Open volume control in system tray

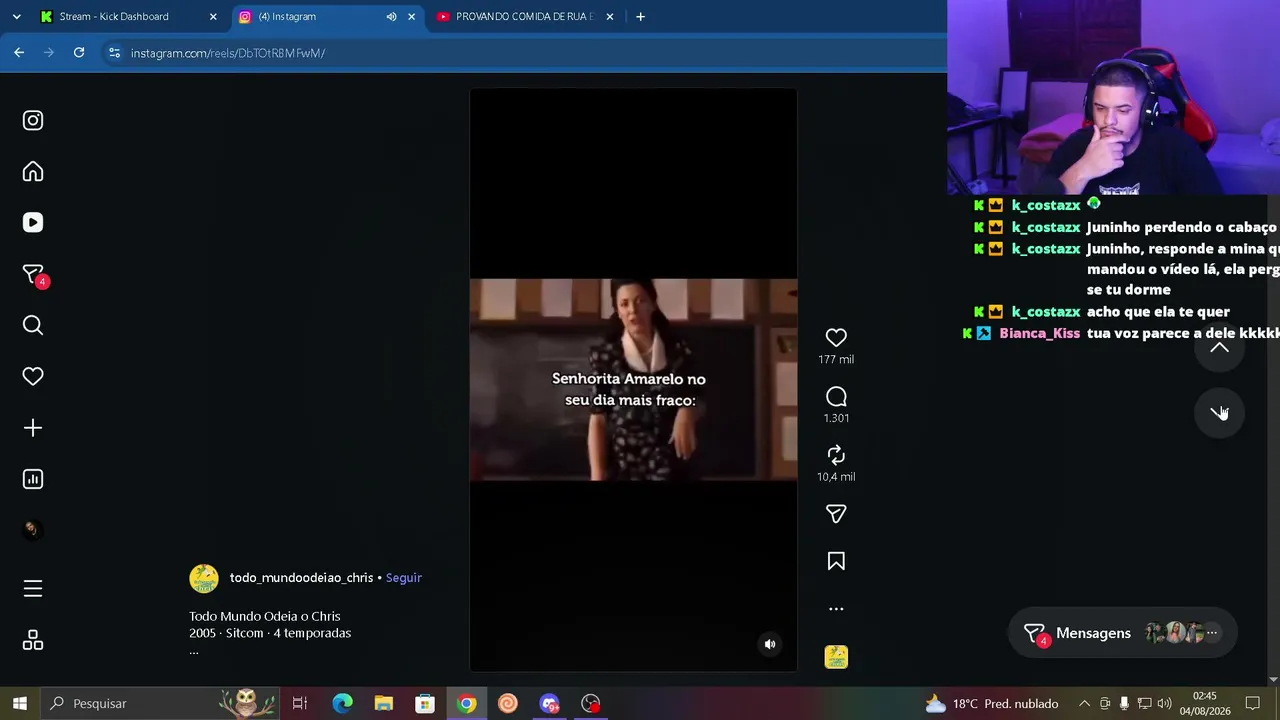click(x=1164, y=704)
